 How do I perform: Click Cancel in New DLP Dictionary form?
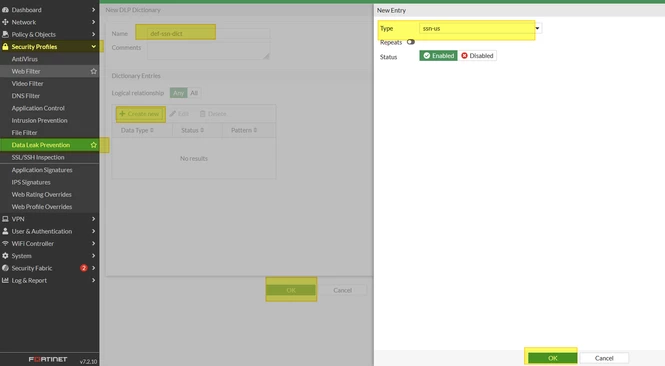pyautogui.click(x=342, y=290)
